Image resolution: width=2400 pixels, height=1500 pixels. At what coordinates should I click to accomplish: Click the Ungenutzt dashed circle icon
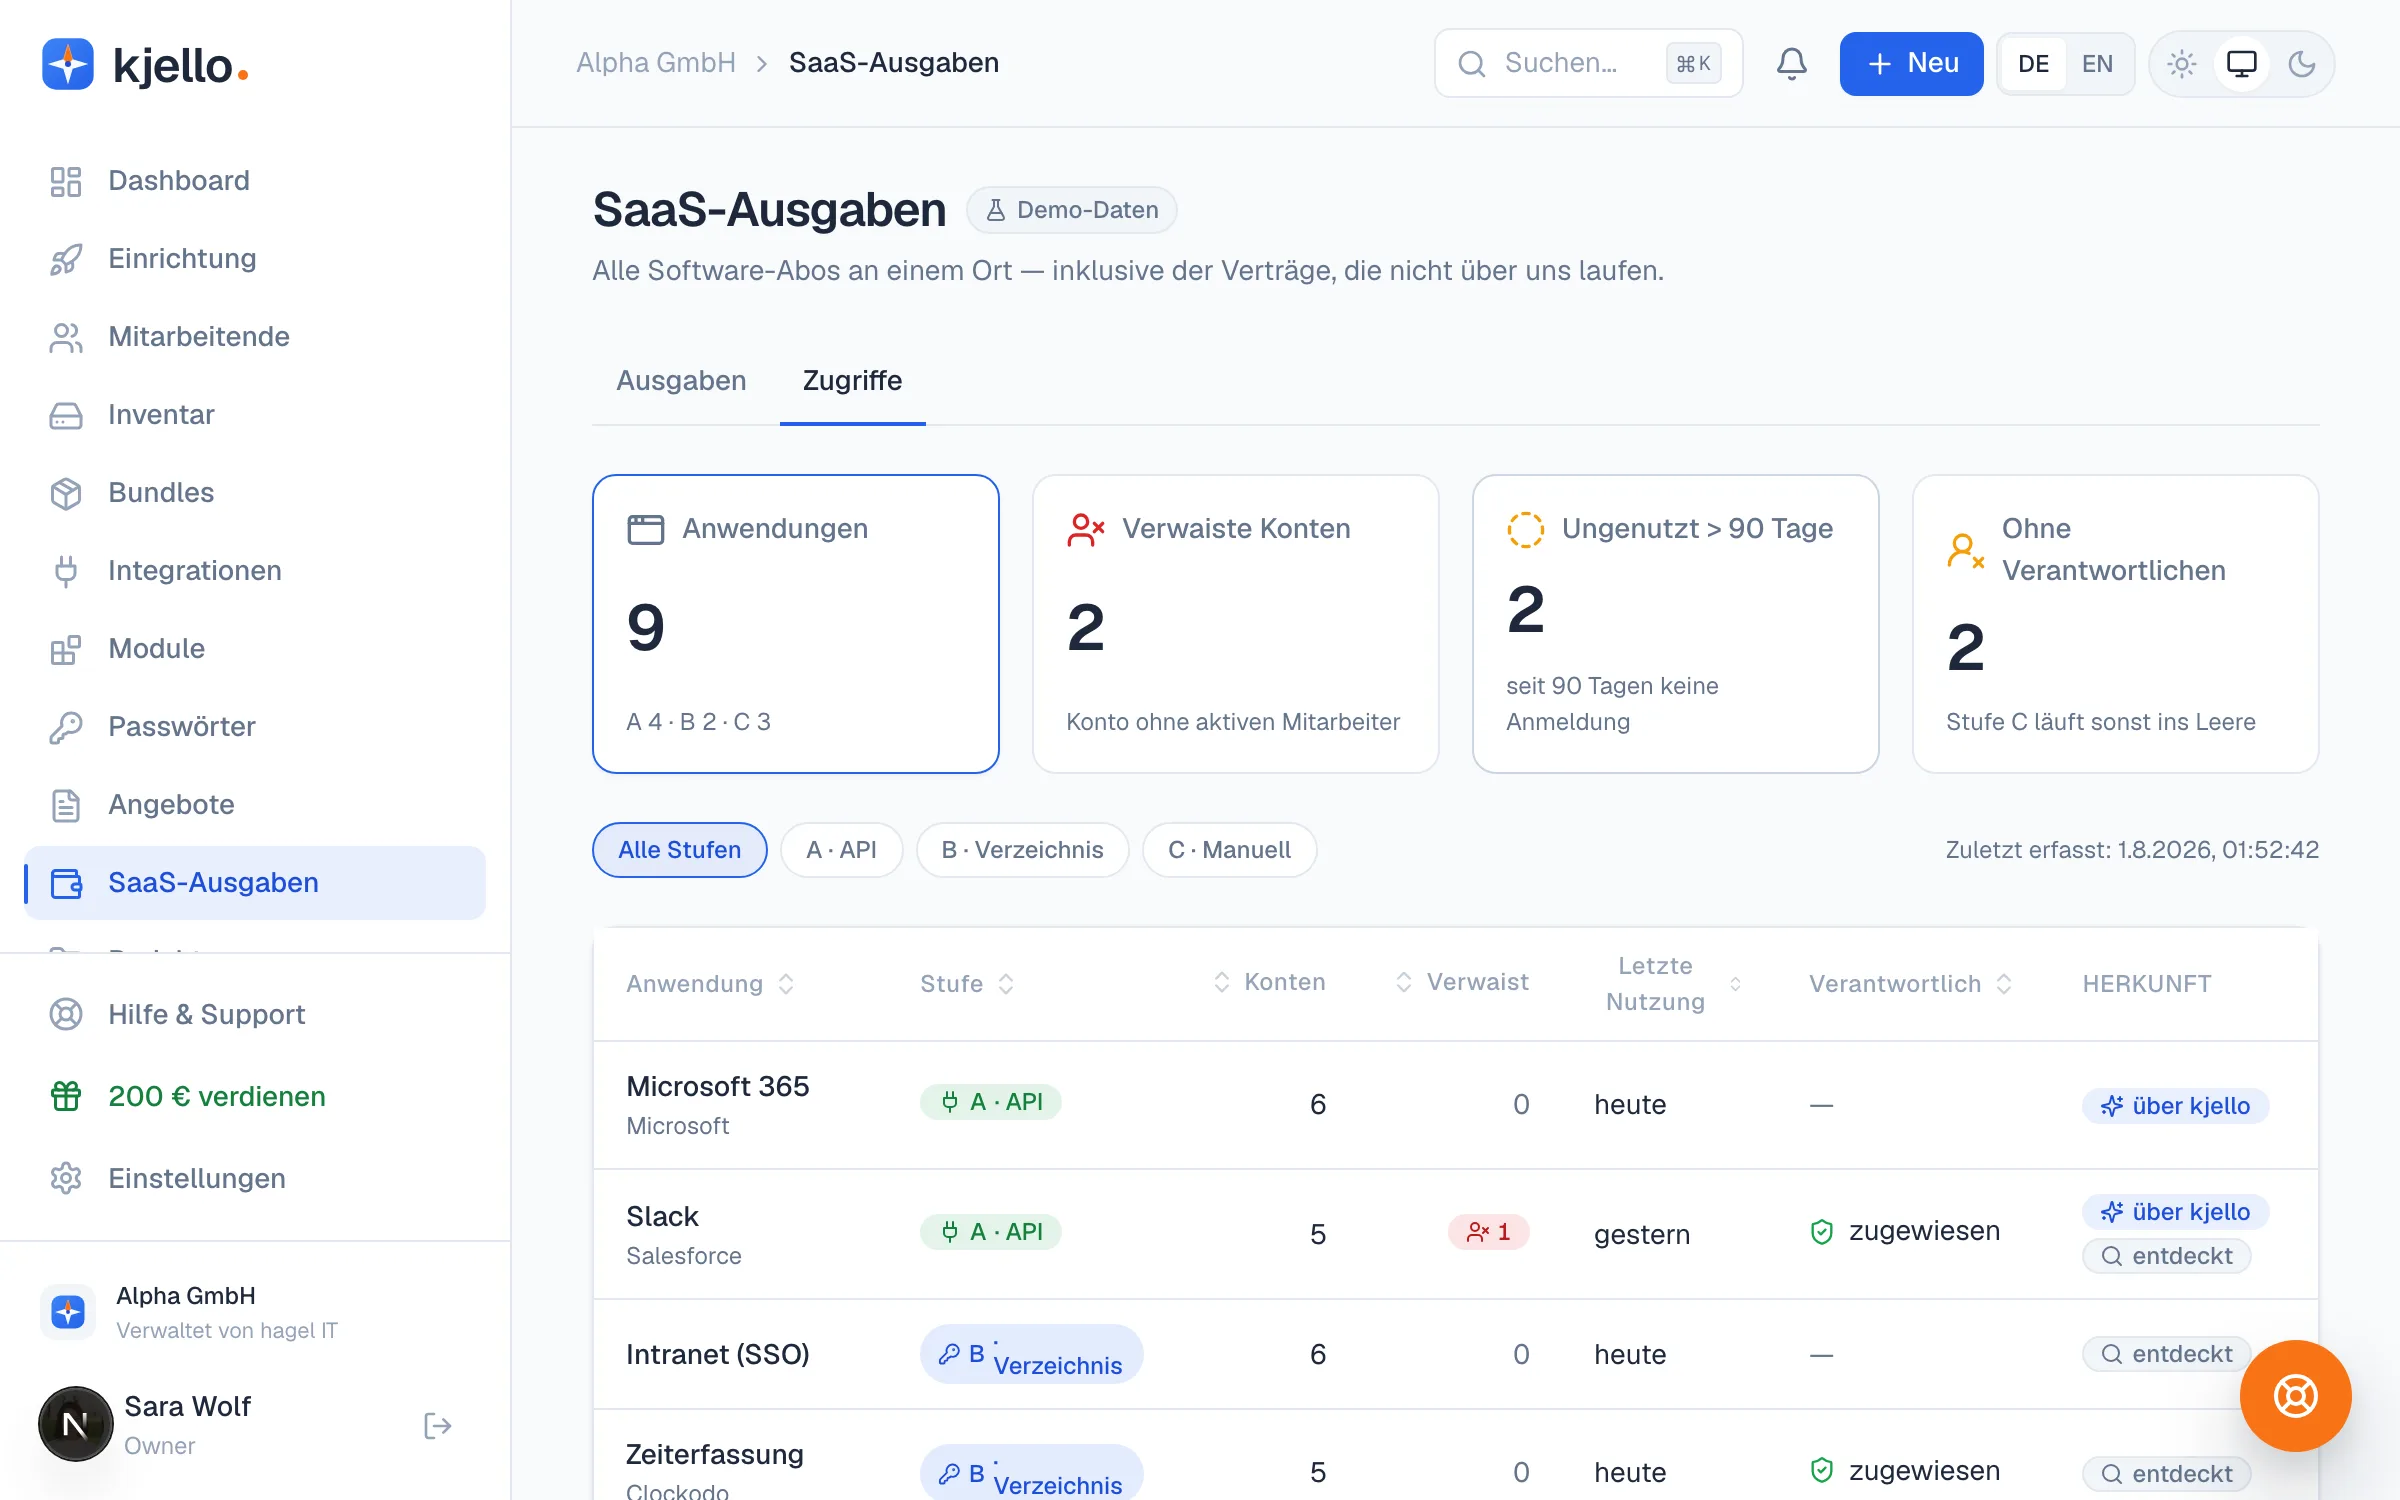click(x=1525, y=529)
